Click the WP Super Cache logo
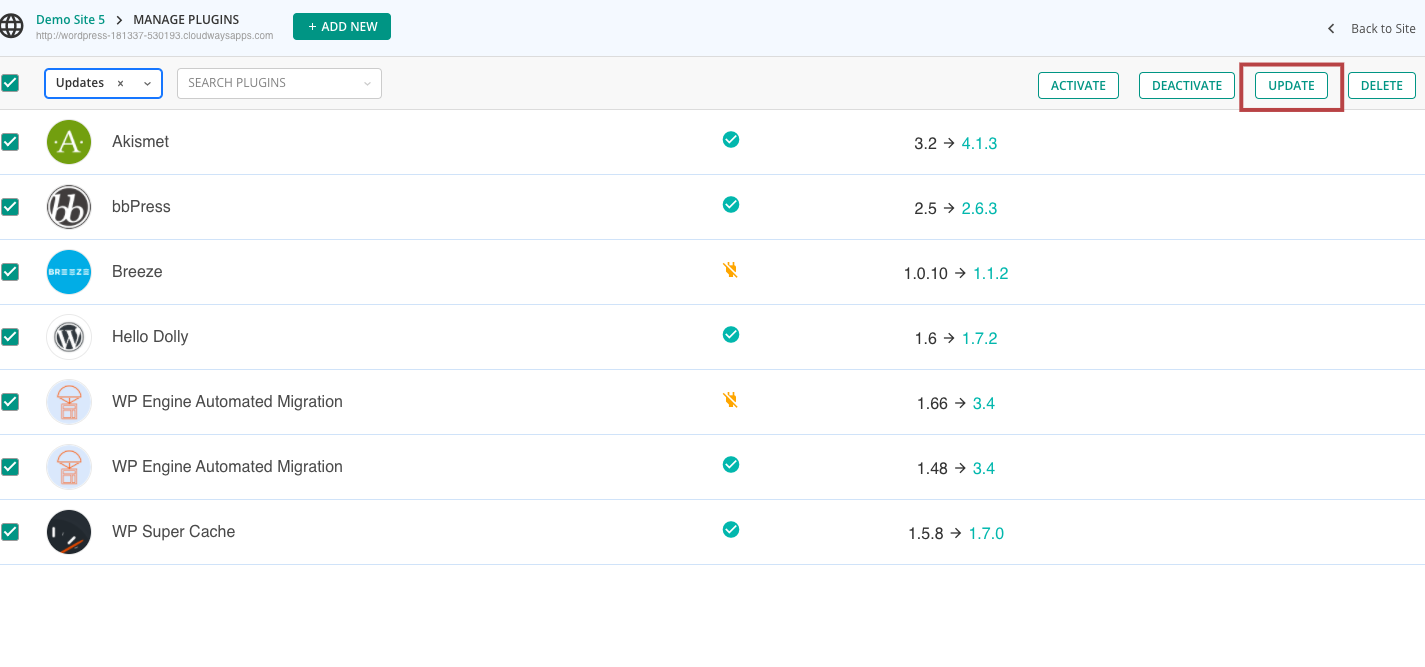 coord(69,532)
